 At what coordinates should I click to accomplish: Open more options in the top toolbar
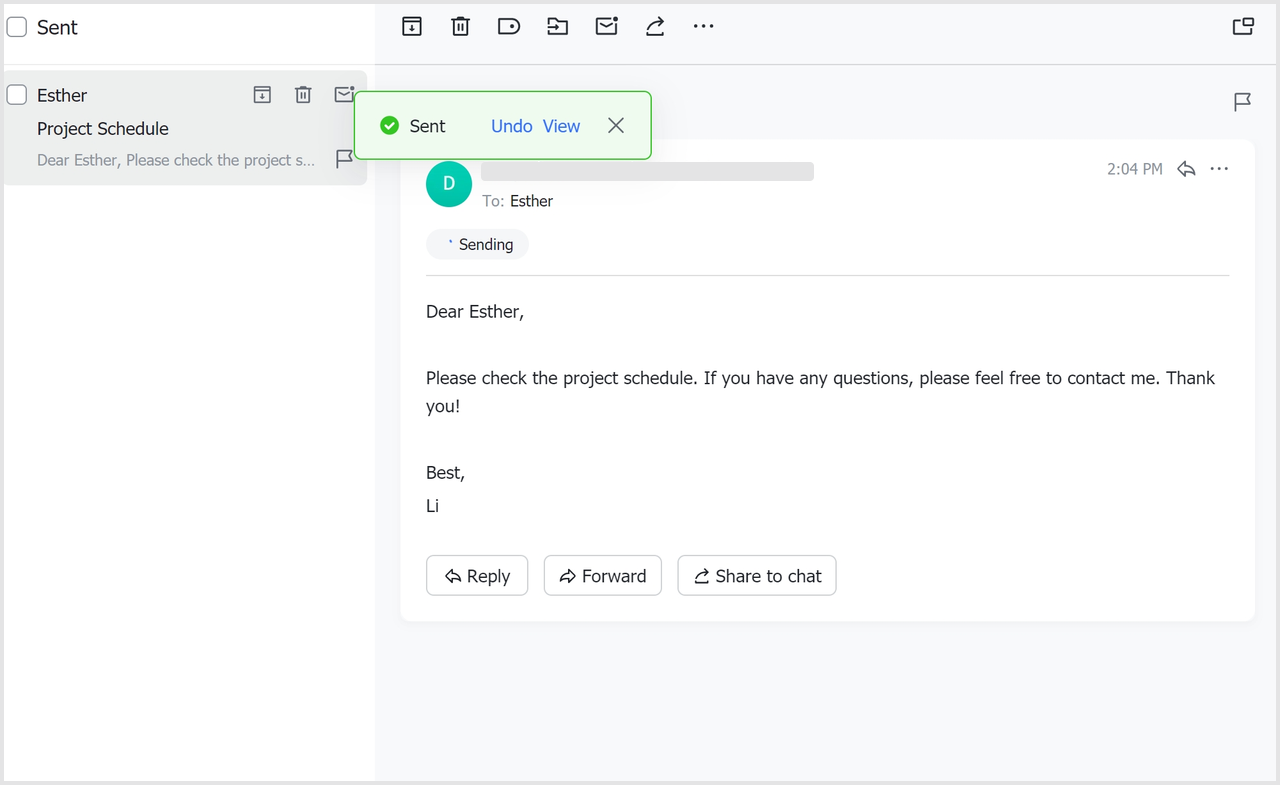coord(704,27)
